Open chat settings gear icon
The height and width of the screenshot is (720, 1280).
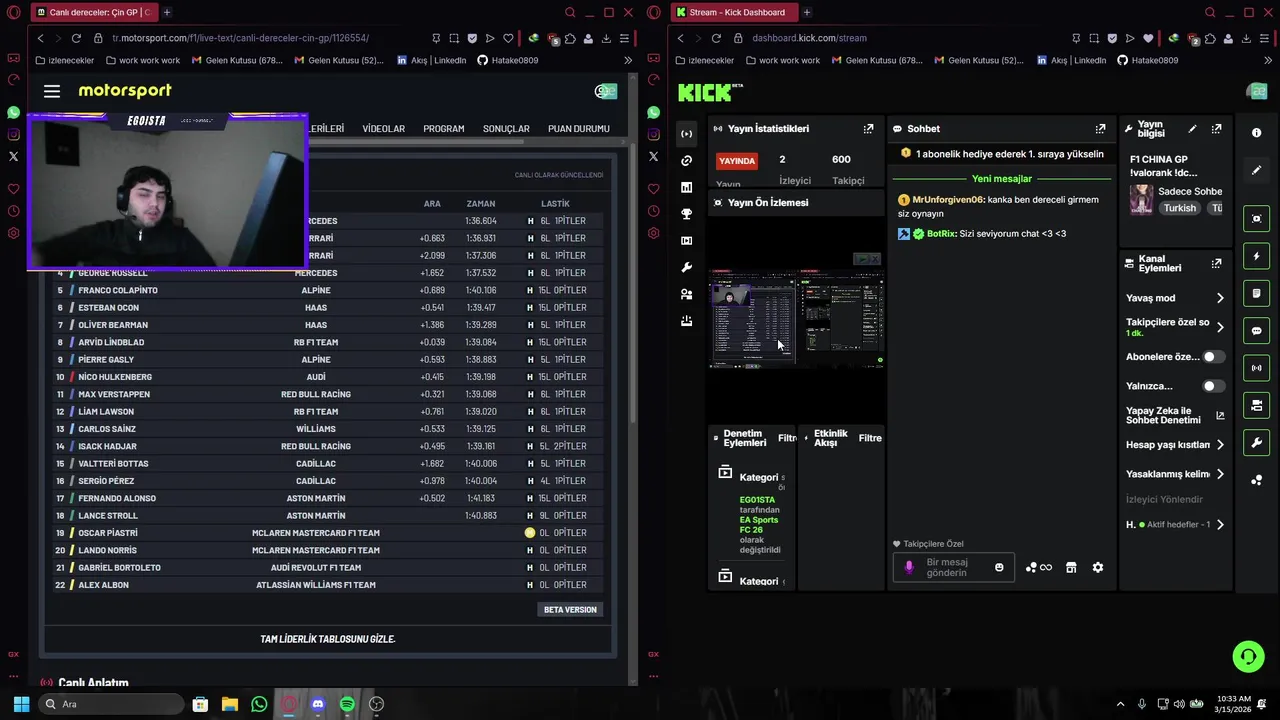(1097, 568)
